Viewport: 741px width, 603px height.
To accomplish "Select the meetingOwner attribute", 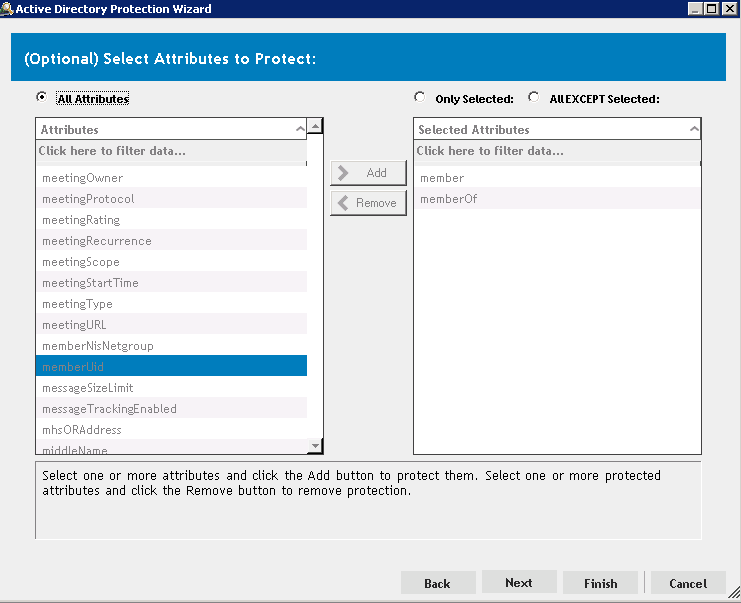I will [83, 178].
